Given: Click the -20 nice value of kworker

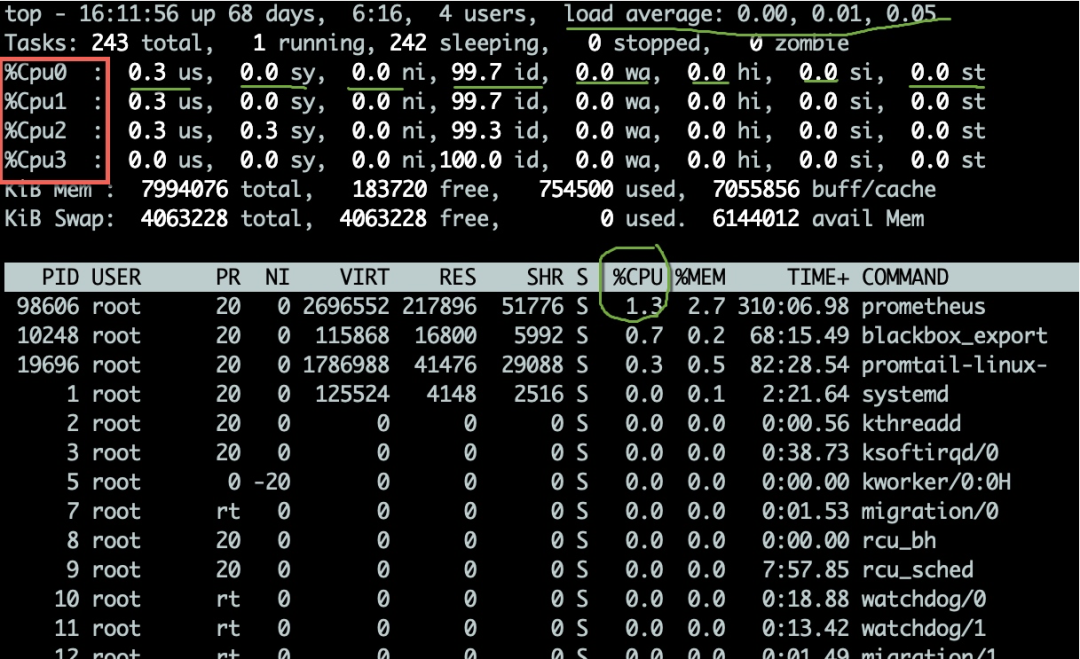Looking at the screenshot, I should 271,482.
